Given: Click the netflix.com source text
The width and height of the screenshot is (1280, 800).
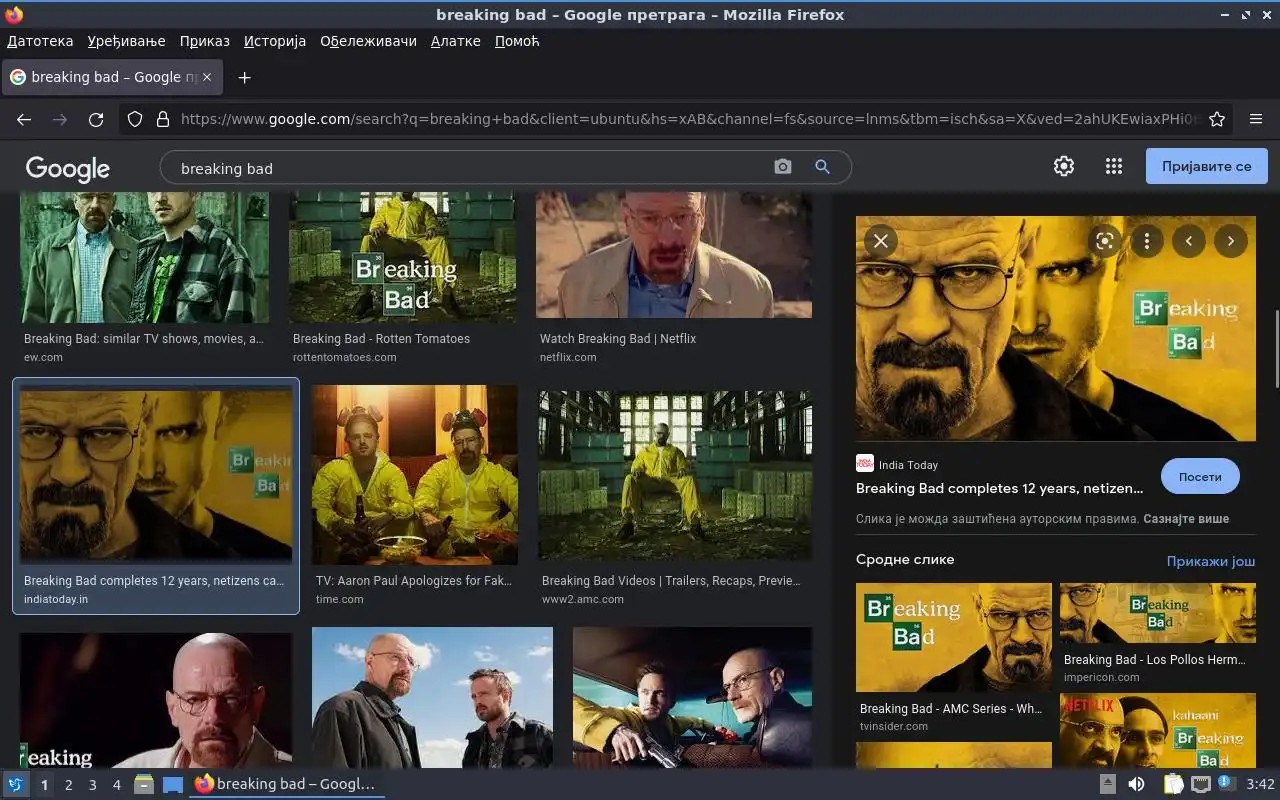Looking at the screenshot, I should pyautogui.click(x=568, y=357).
